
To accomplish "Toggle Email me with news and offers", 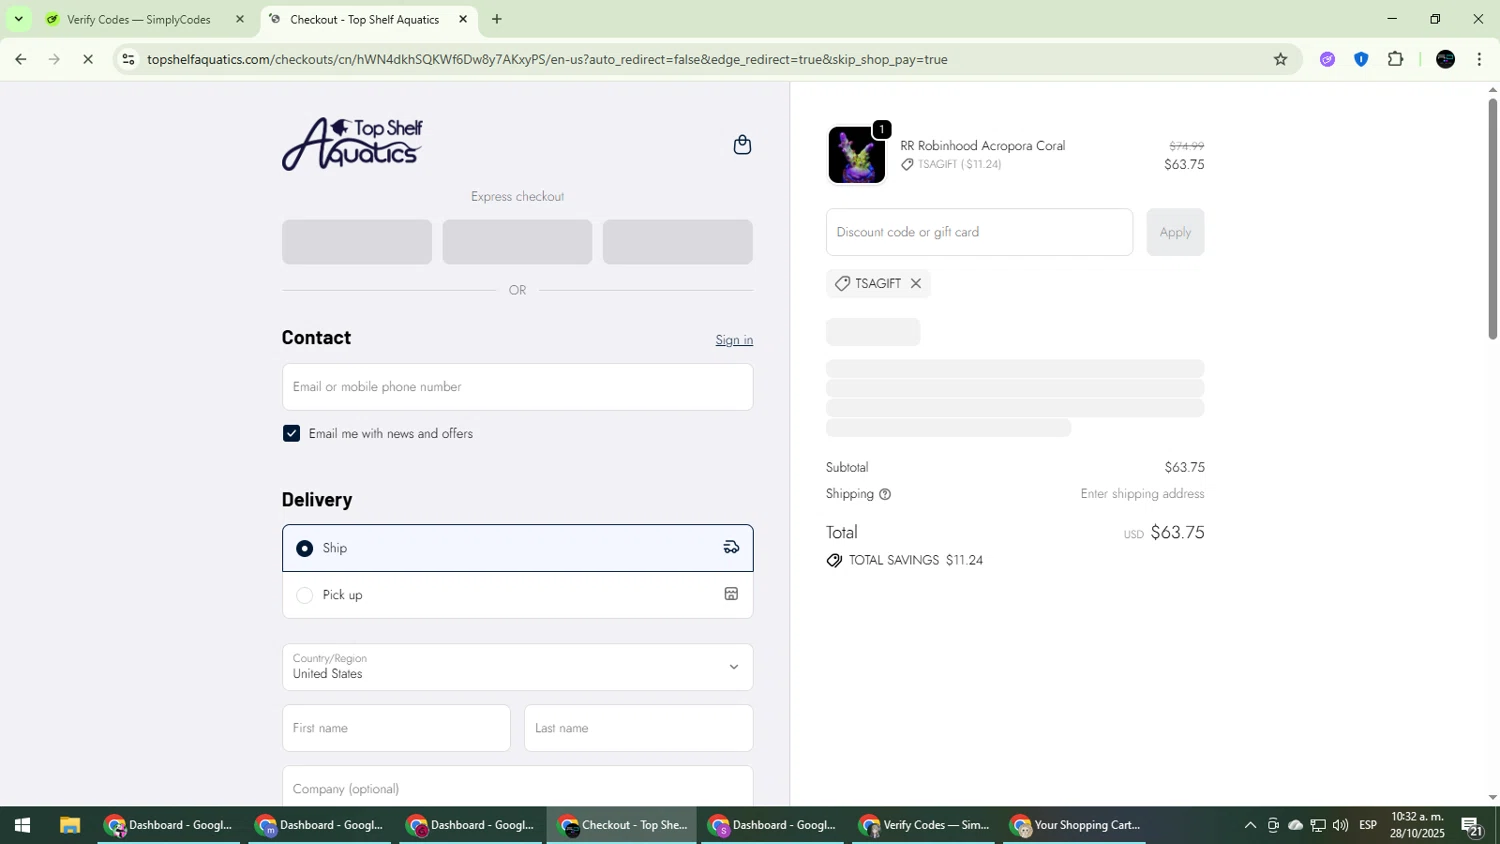I will pos(291,434).
